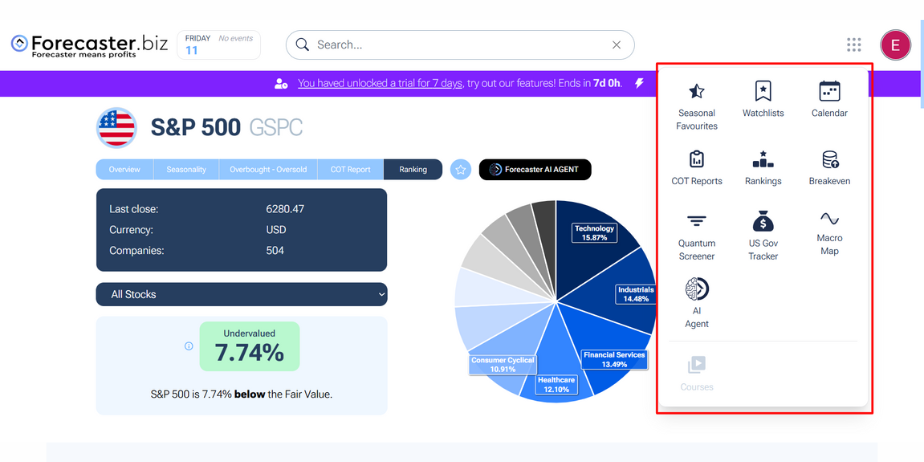Select the Ranking tab
This screenshot has width=924, height=462.
tap(413, 169)
